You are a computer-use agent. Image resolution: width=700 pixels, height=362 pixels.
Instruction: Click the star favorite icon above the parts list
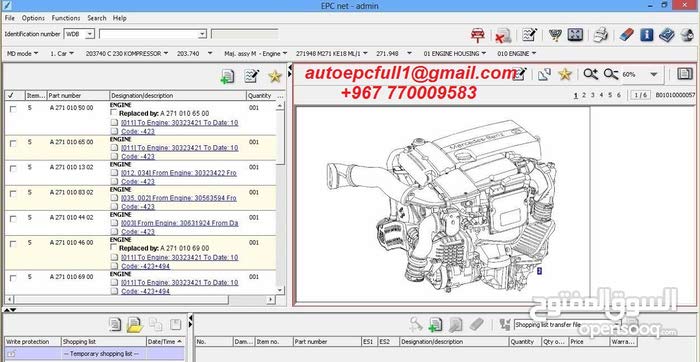click(x=275, y=76)
